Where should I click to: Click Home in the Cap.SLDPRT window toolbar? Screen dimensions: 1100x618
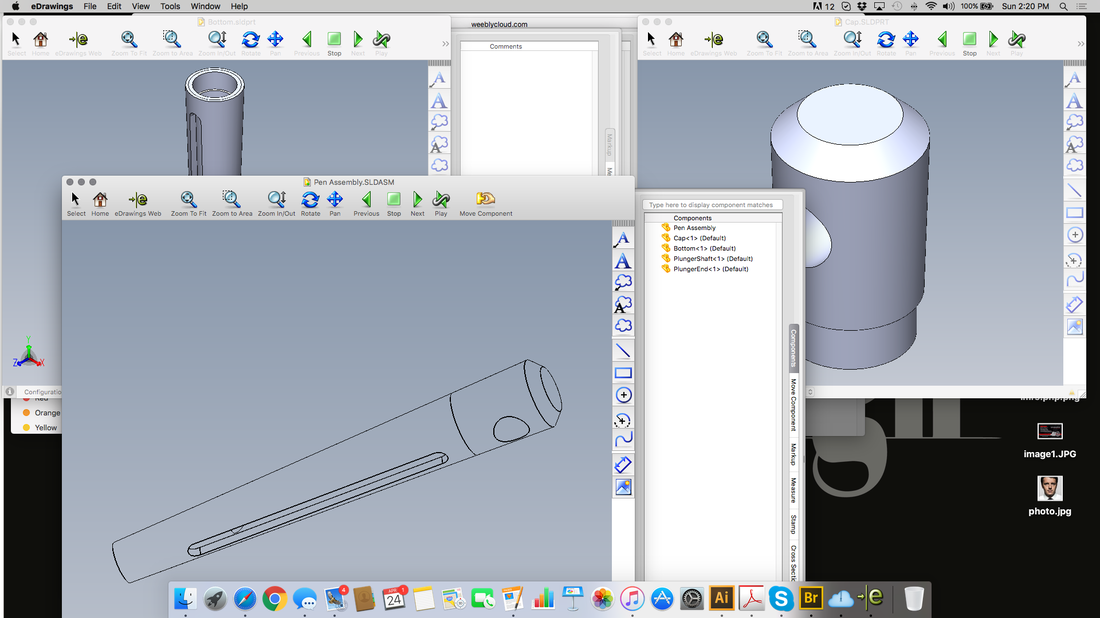[676, 43]
